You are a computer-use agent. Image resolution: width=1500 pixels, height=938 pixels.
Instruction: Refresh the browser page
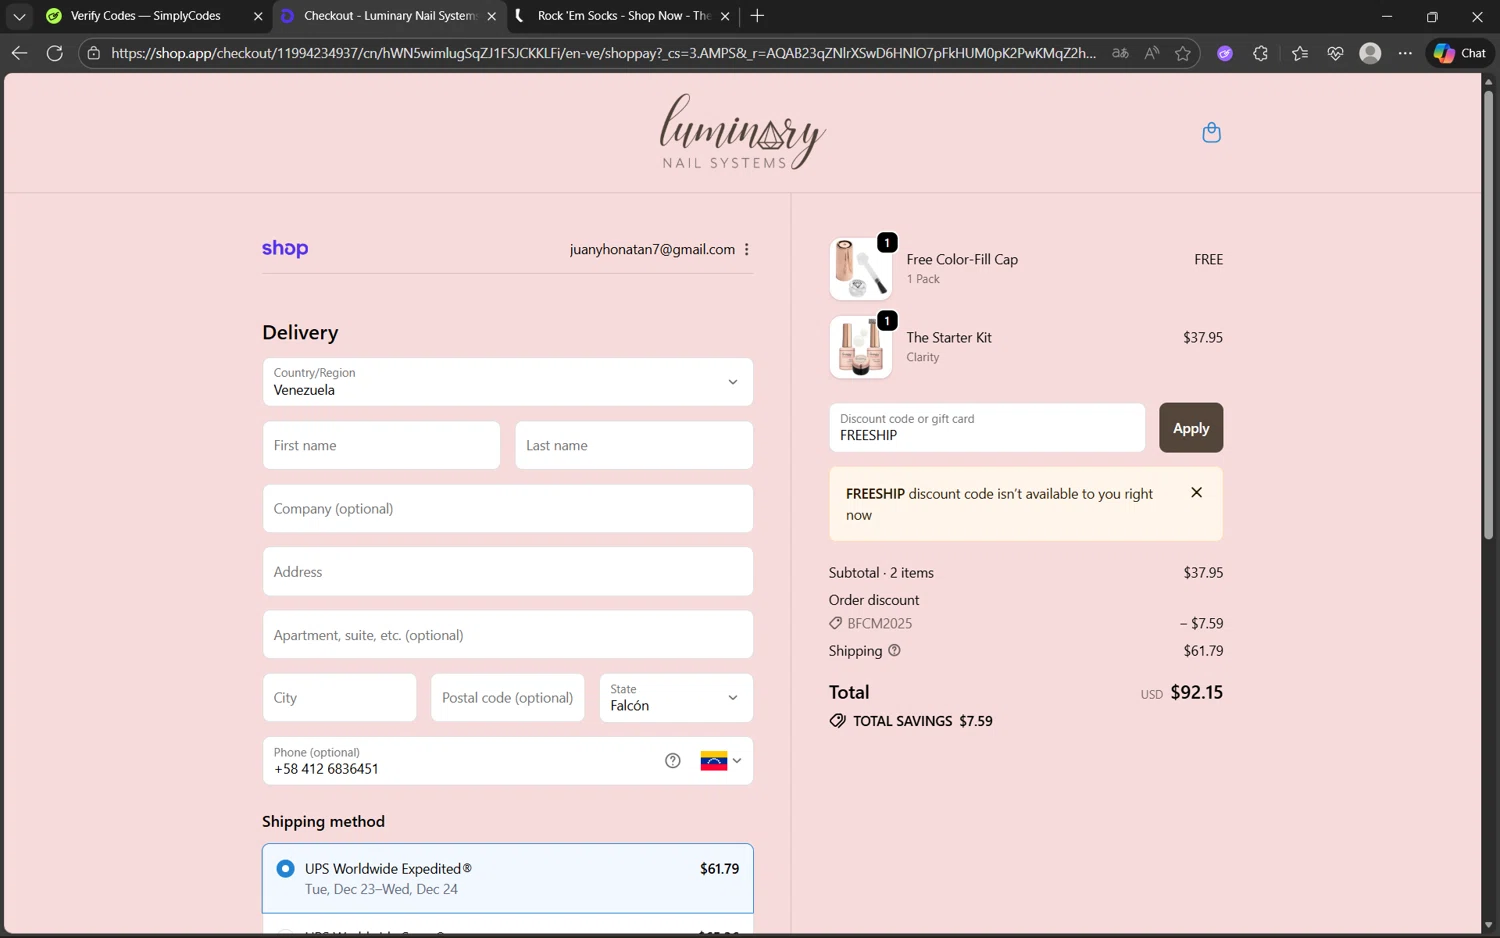(x=55, y=53)
